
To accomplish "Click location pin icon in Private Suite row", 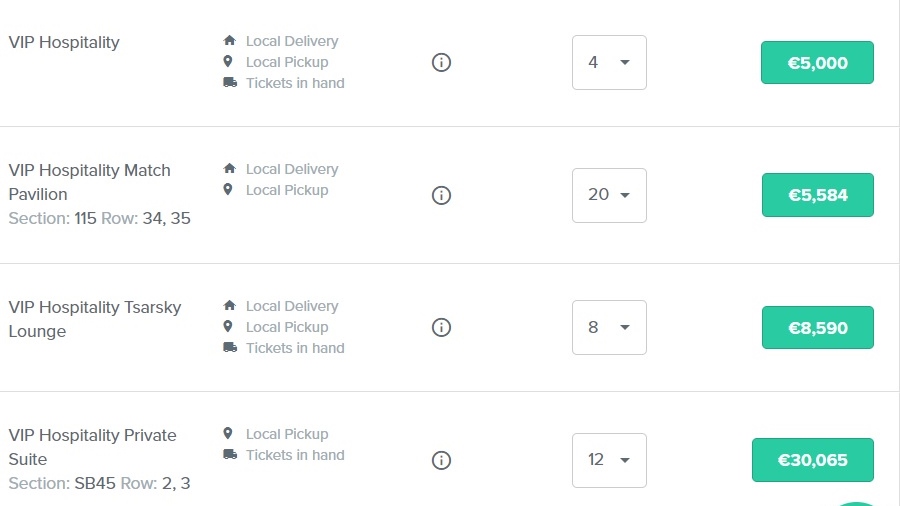I will pyautogui.click(x=229, y=434).
